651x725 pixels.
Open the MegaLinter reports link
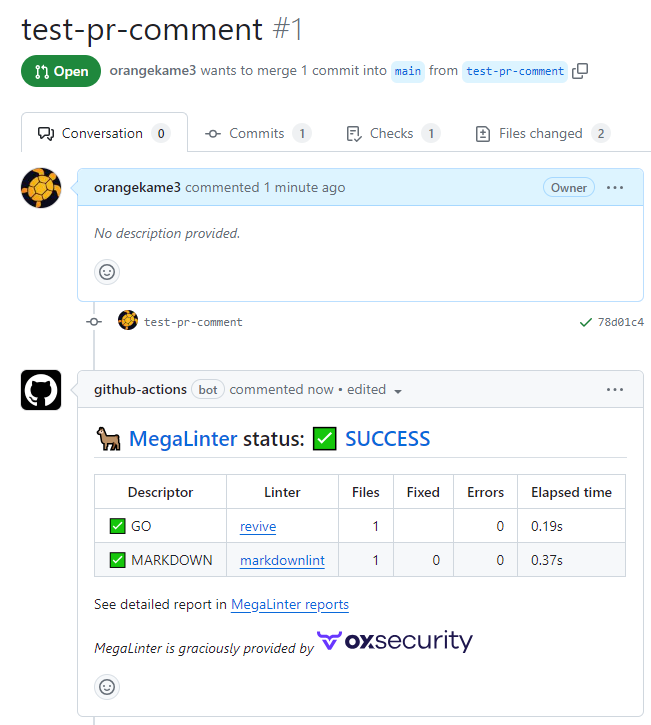[290, 604]
